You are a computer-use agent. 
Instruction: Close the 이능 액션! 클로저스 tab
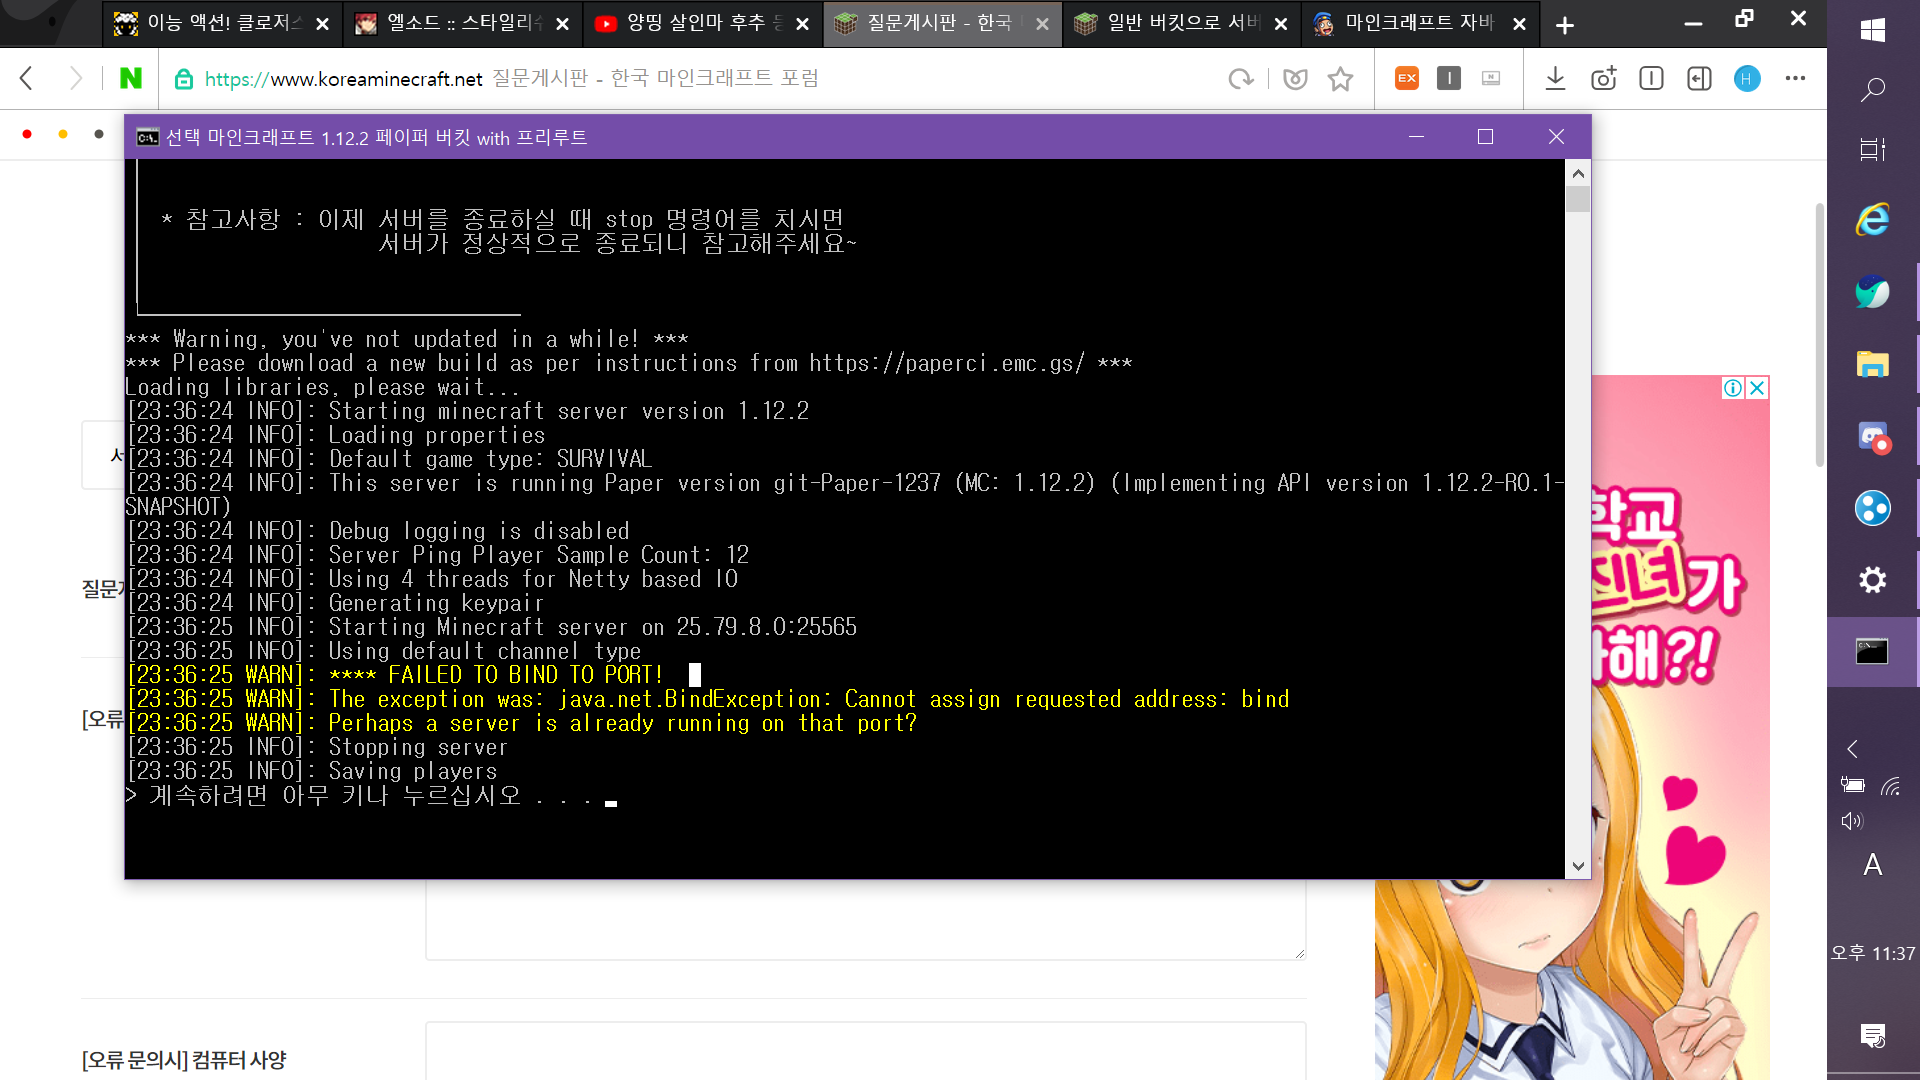(322, 24)
